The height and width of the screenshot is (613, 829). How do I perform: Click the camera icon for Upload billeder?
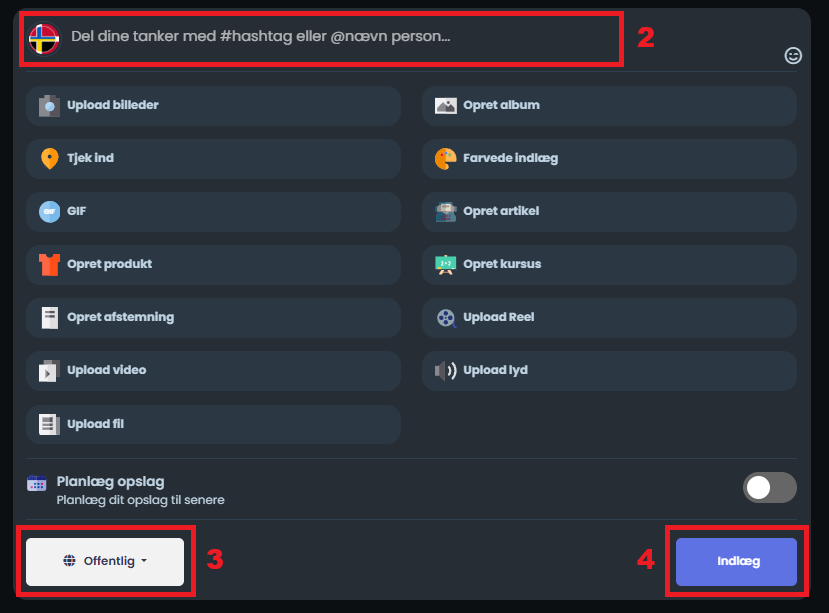[x=49, y=106]
